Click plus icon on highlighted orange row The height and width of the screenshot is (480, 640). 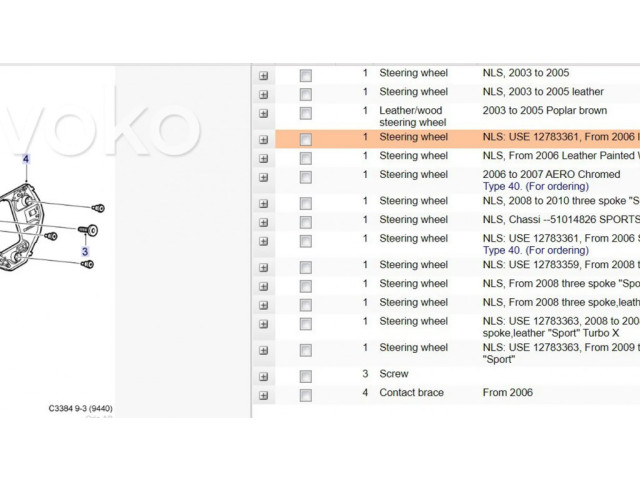pos(264,140)
